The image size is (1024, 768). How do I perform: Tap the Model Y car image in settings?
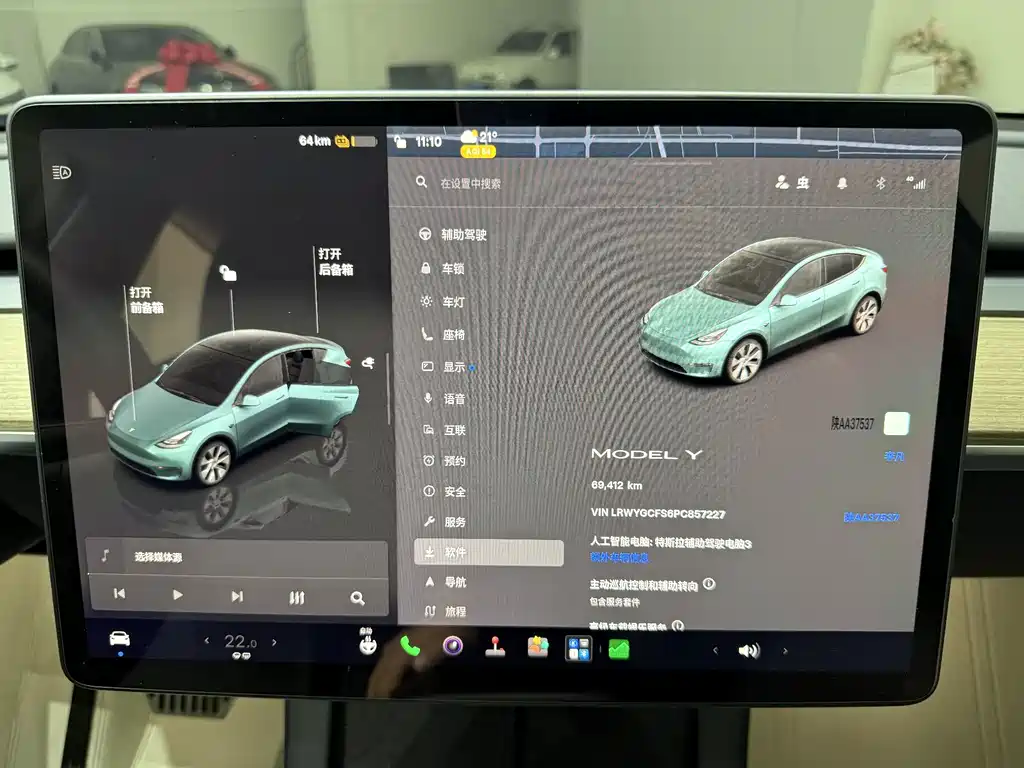click(x=763, y=309)
